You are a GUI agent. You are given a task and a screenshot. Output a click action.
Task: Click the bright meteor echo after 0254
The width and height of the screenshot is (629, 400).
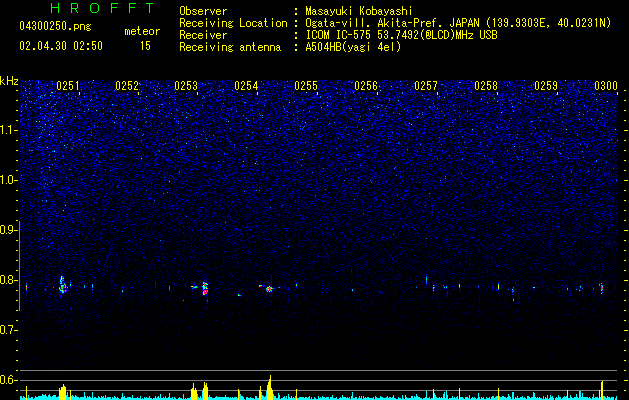[269, 289]
